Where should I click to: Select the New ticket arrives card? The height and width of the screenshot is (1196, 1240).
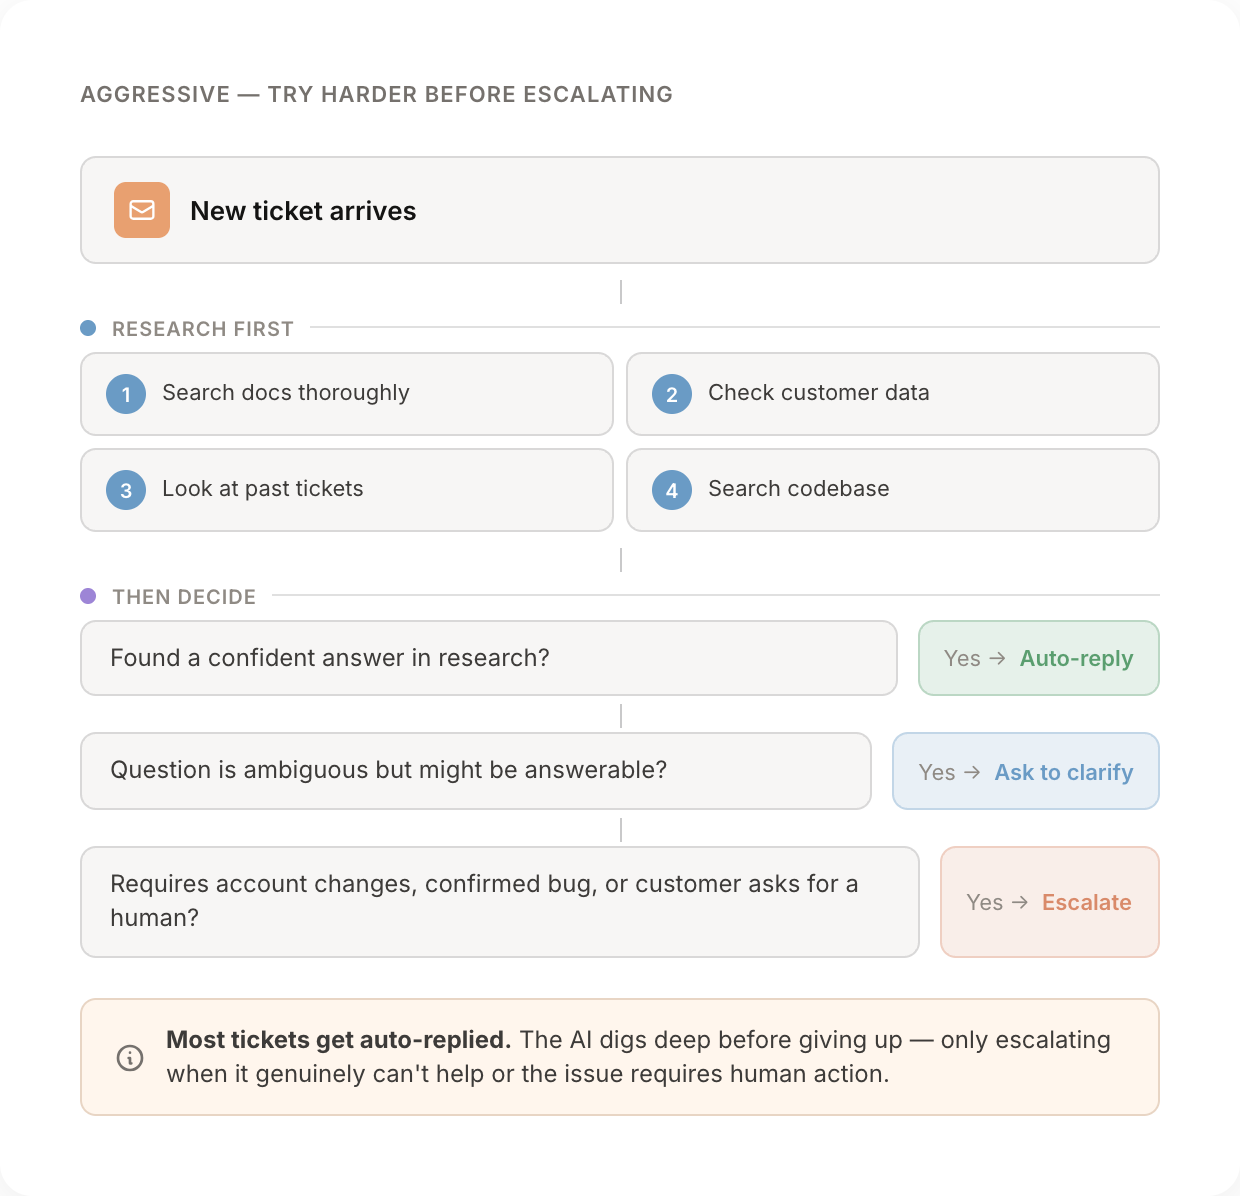pos(620,210)
